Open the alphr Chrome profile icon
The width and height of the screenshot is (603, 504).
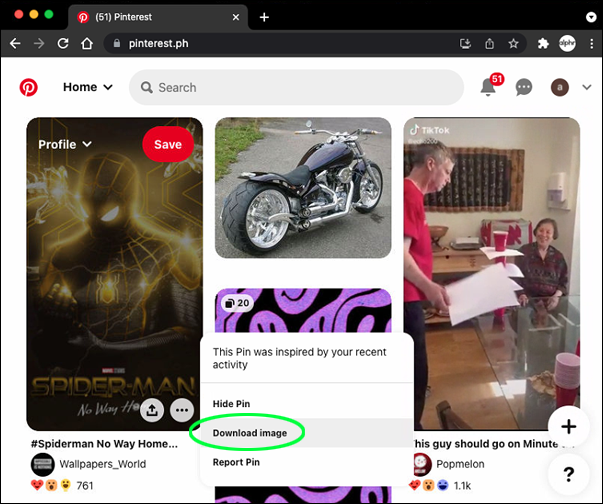click(567, 43)
